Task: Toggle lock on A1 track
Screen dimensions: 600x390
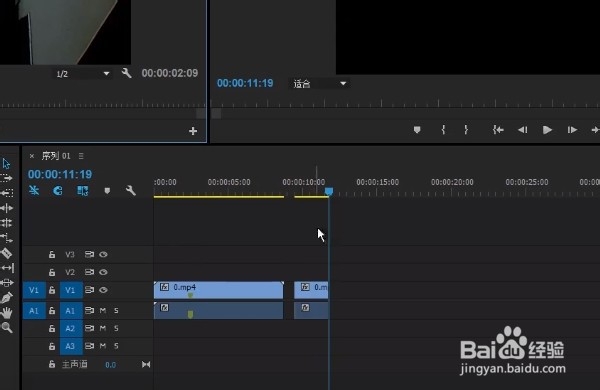Action: pos(52,310)
